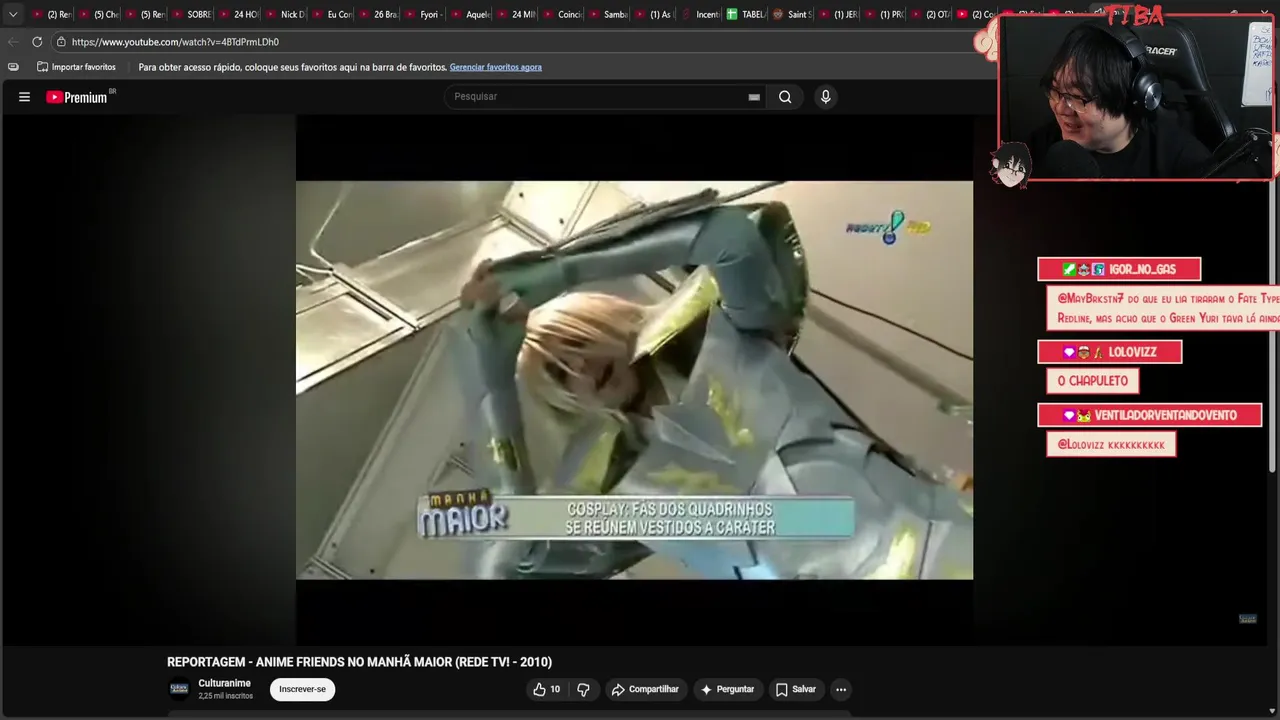Switch to the (2) OTA tab
The width and height of the screenshot is (1280, 720).
click(x=930, y=14)
